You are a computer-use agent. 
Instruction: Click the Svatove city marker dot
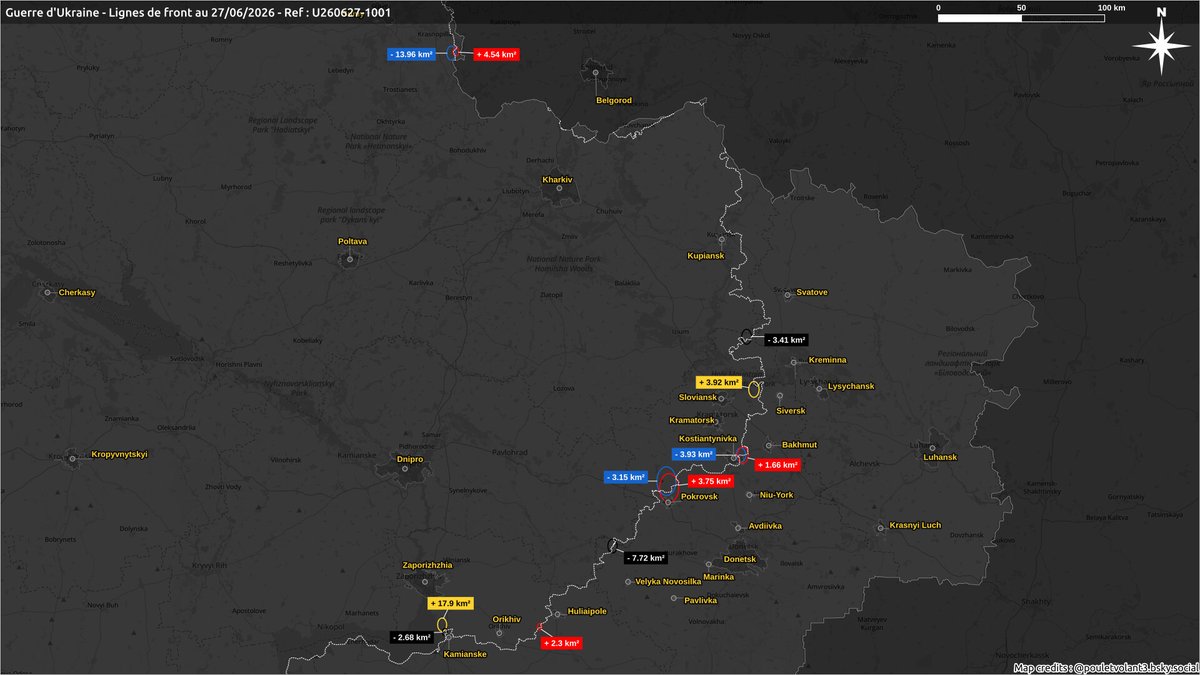tap(787, 293)
